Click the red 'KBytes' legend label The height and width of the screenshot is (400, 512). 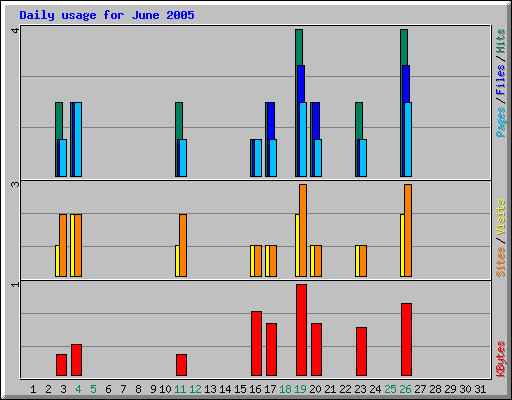[500, 359]
